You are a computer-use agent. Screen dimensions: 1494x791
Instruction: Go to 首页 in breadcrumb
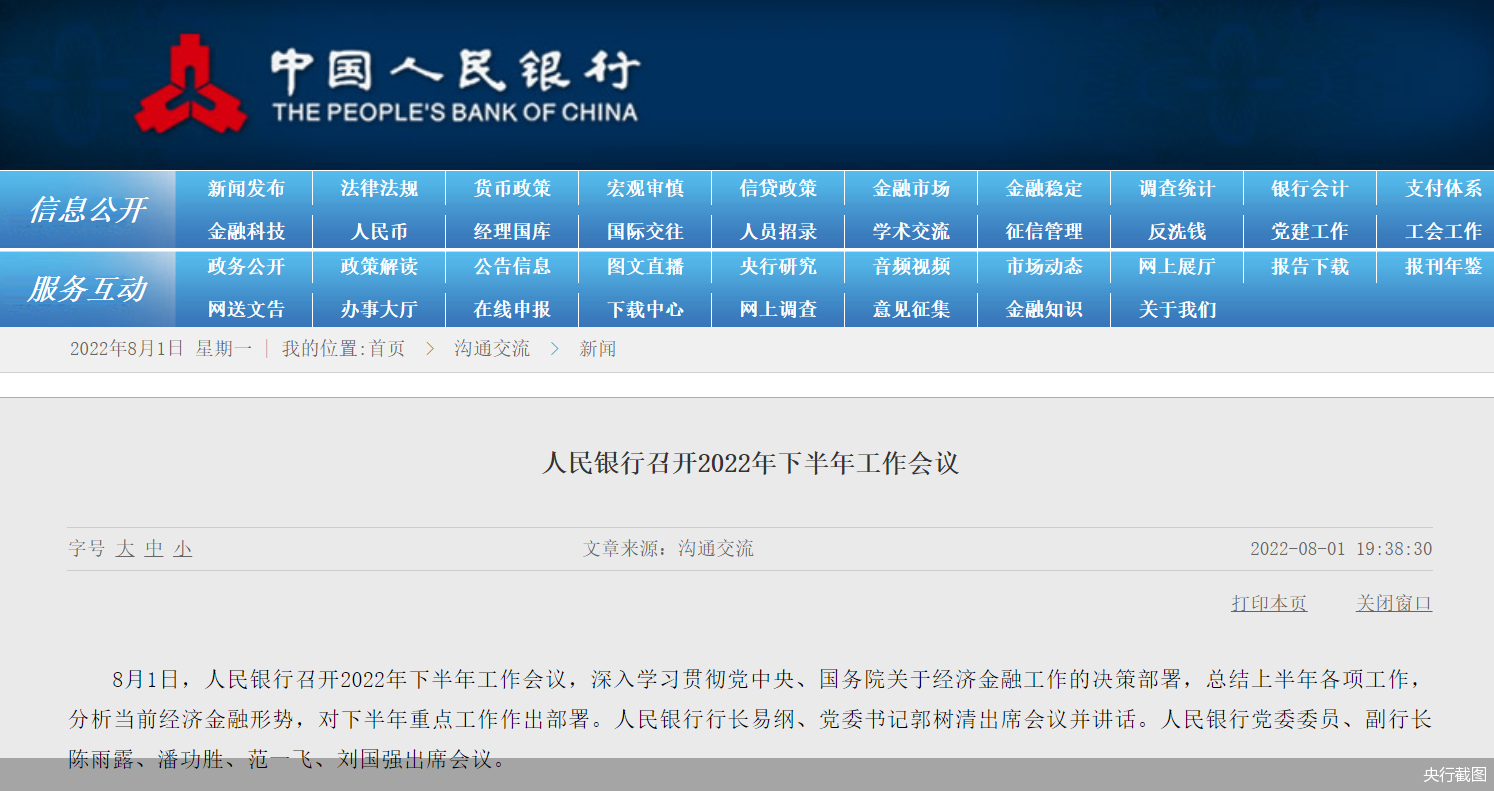click(387, 349)
